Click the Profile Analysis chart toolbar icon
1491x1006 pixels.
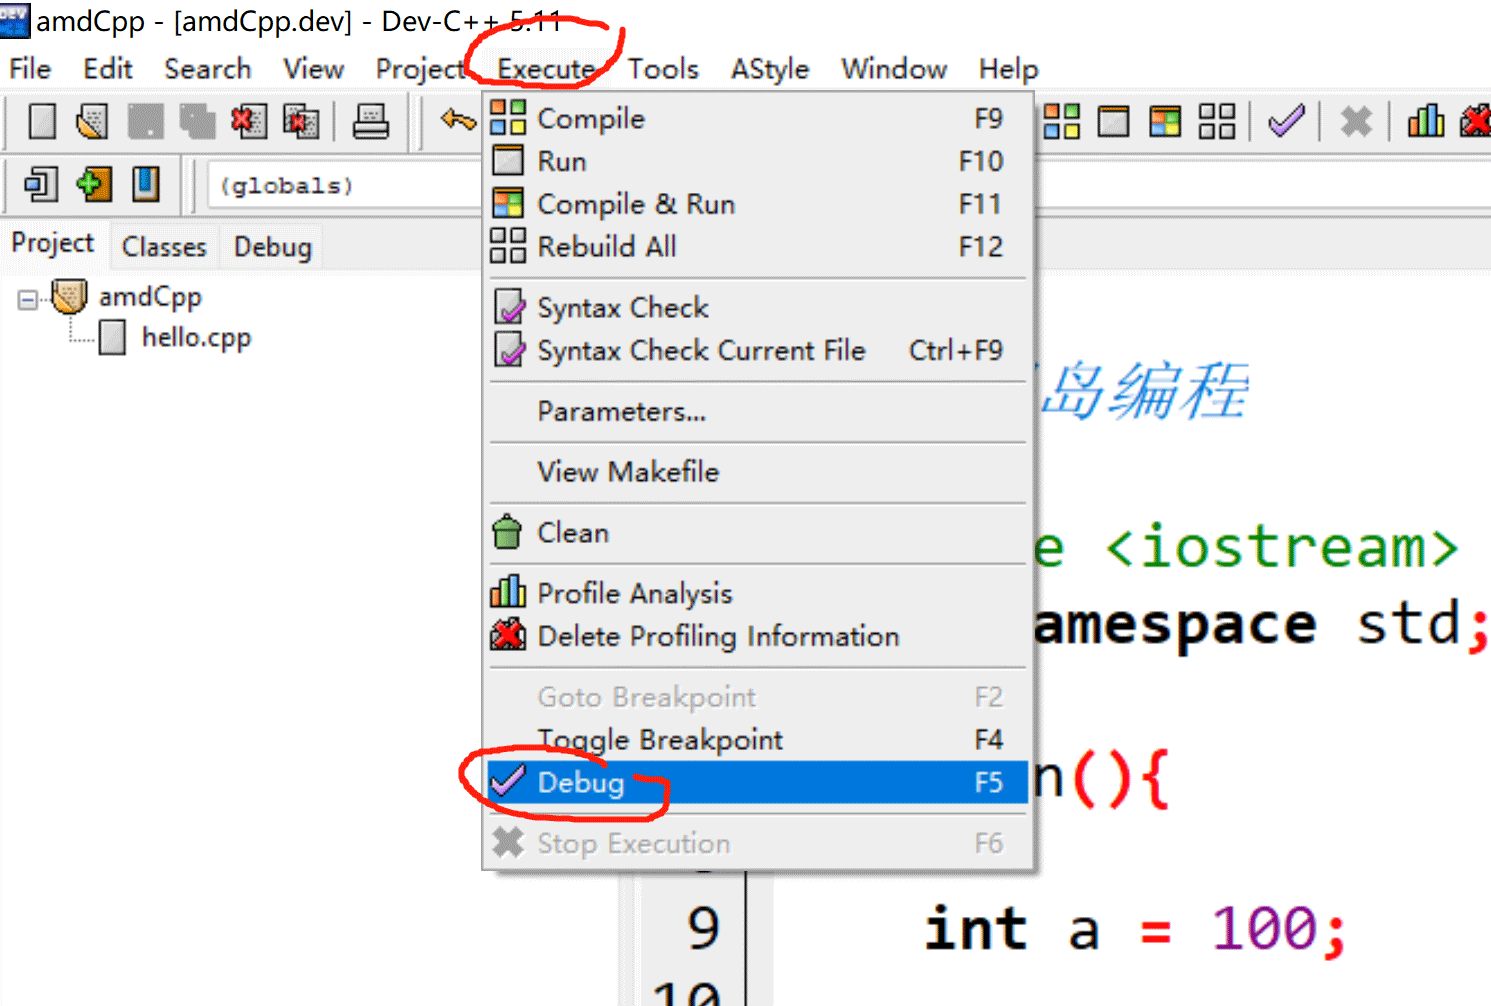1426,122
